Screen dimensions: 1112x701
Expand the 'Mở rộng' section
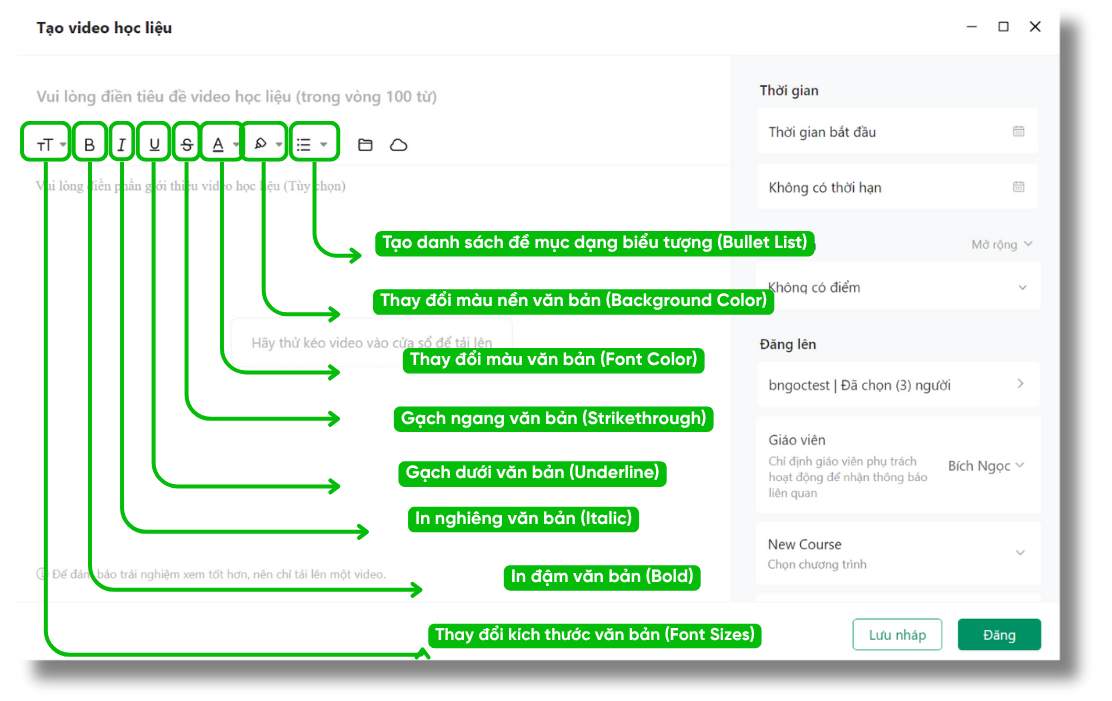1001,244
